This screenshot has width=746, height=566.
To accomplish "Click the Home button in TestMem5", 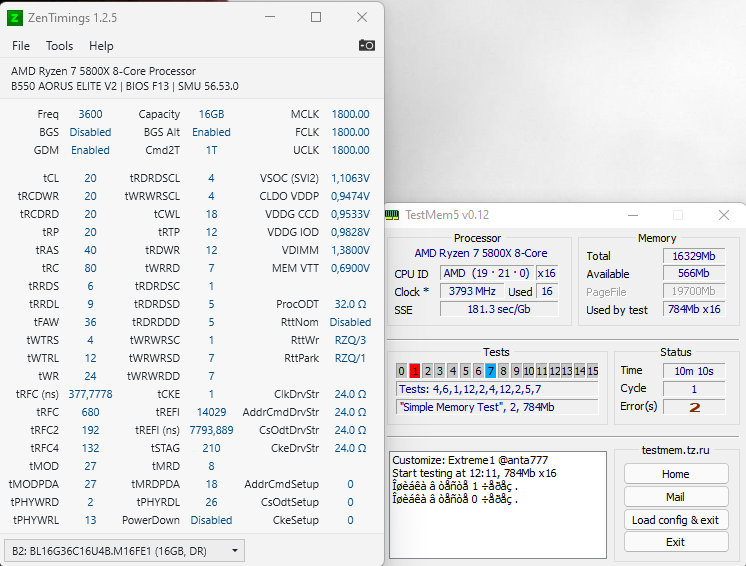I will pyautogui.click(x=676, y=474).
